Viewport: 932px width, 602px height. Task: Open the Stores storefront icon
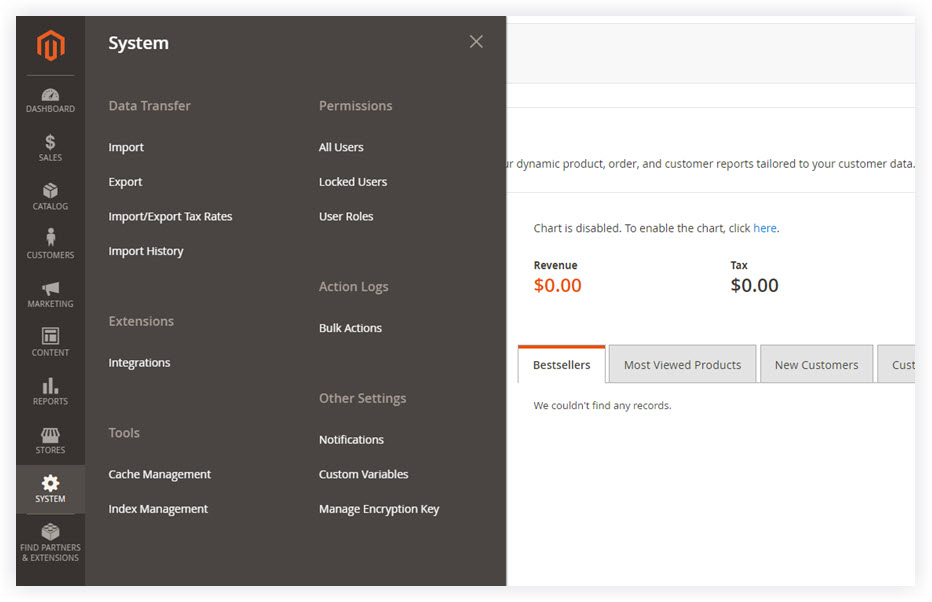coord(51,435)
